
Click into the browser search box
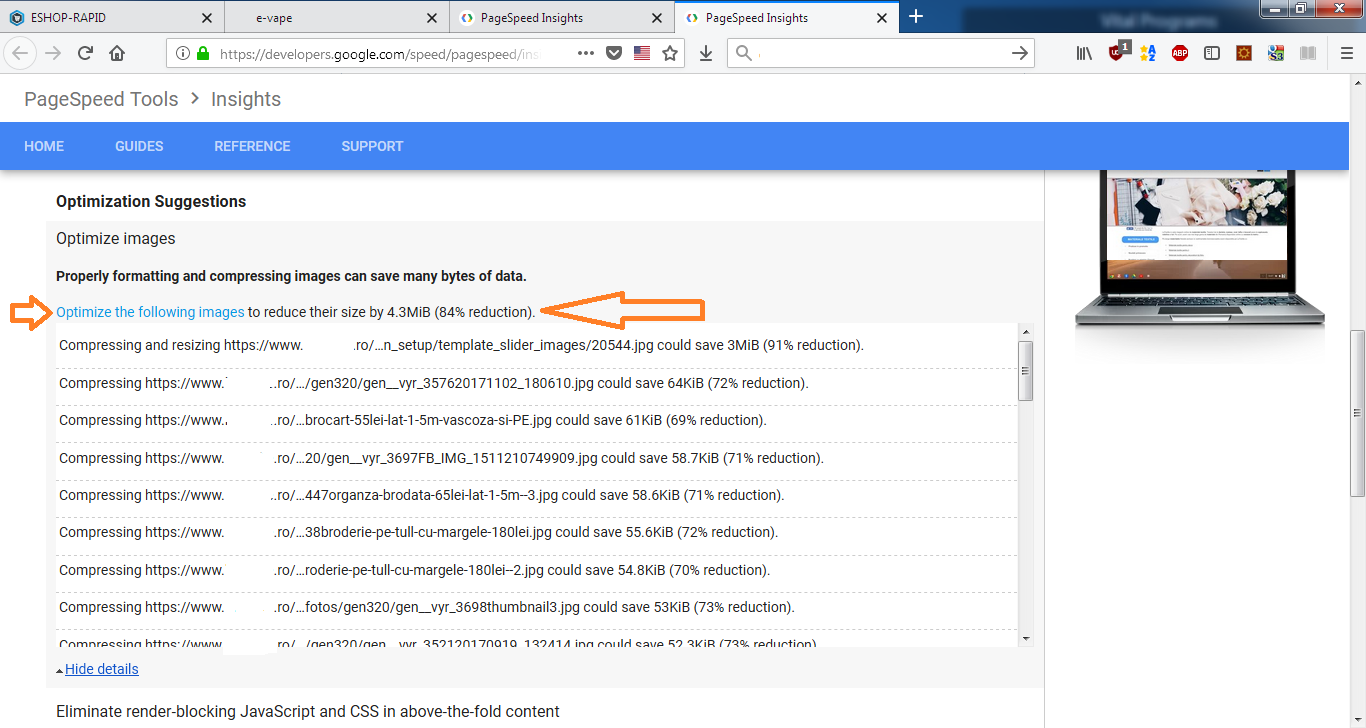(x=880, y=53)
